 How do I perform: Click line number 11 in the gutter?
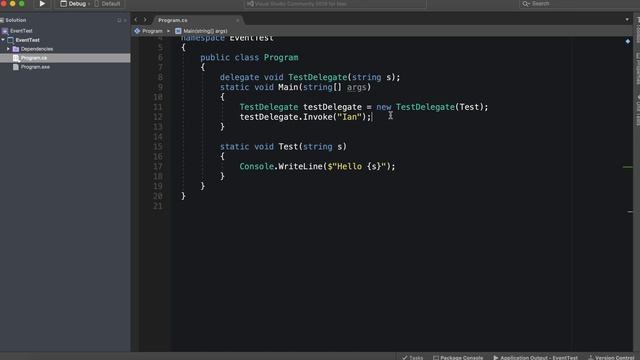pos(158,107)
